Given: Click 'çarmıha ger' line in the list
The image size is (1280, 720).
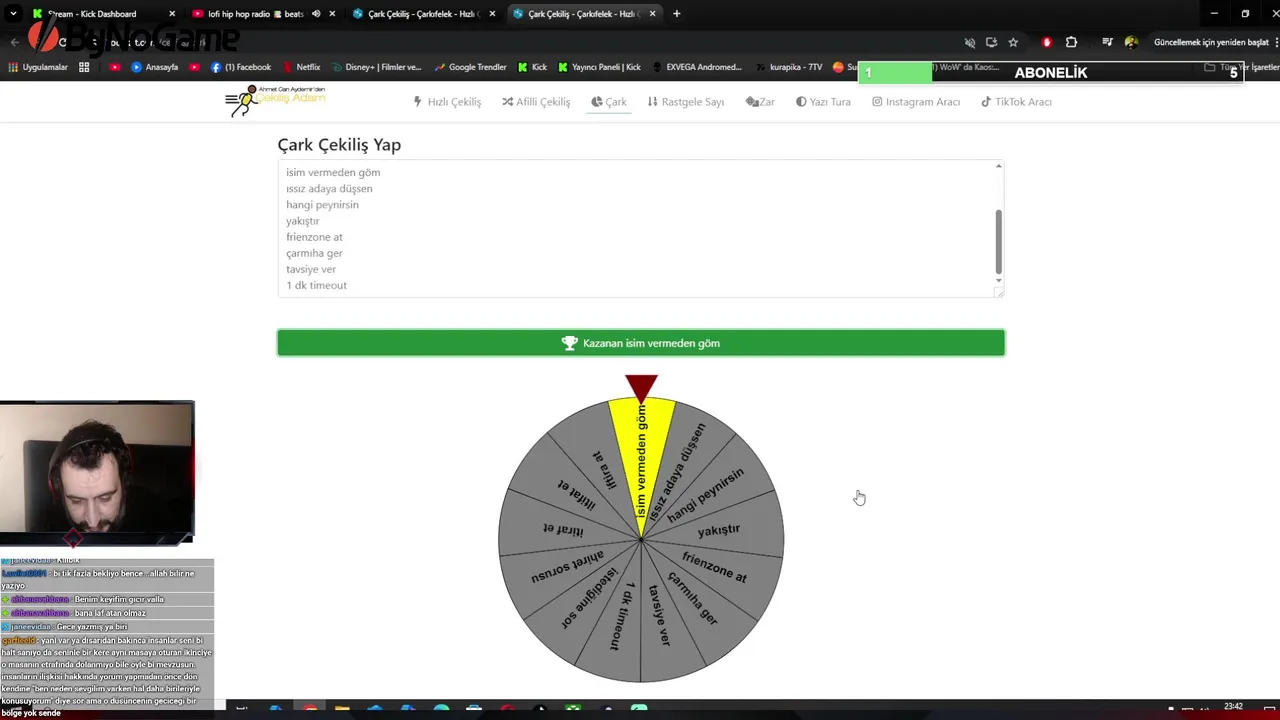Looking at the screenshot, I should (314, 253).
